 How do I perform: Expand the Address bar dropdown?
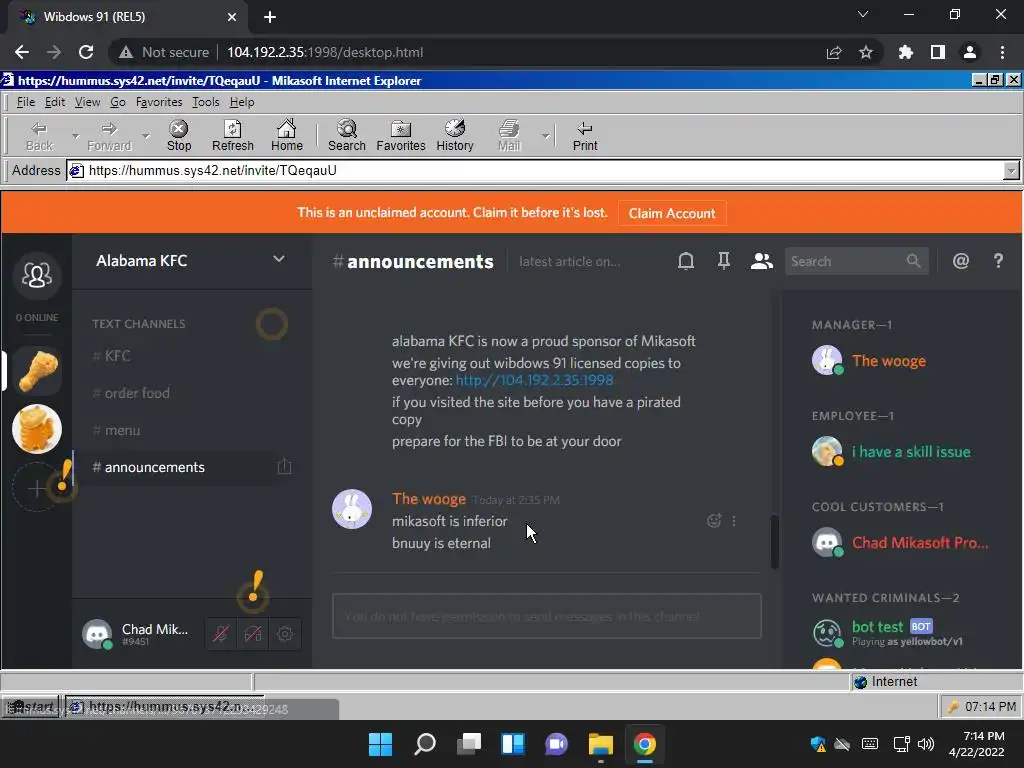click(x=1011, y=170)
